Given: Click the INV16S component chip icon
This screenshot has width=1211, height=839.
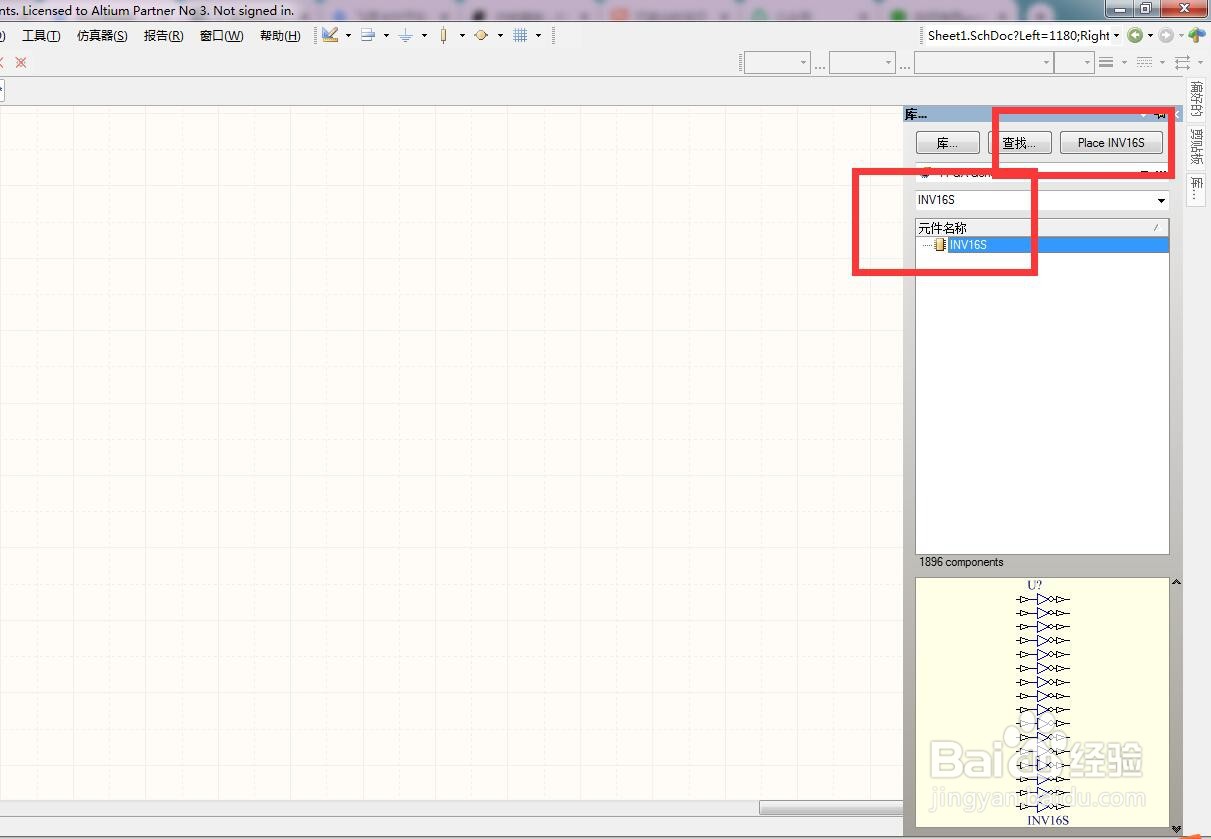Looking at the screenshot, I should [940, 245].
